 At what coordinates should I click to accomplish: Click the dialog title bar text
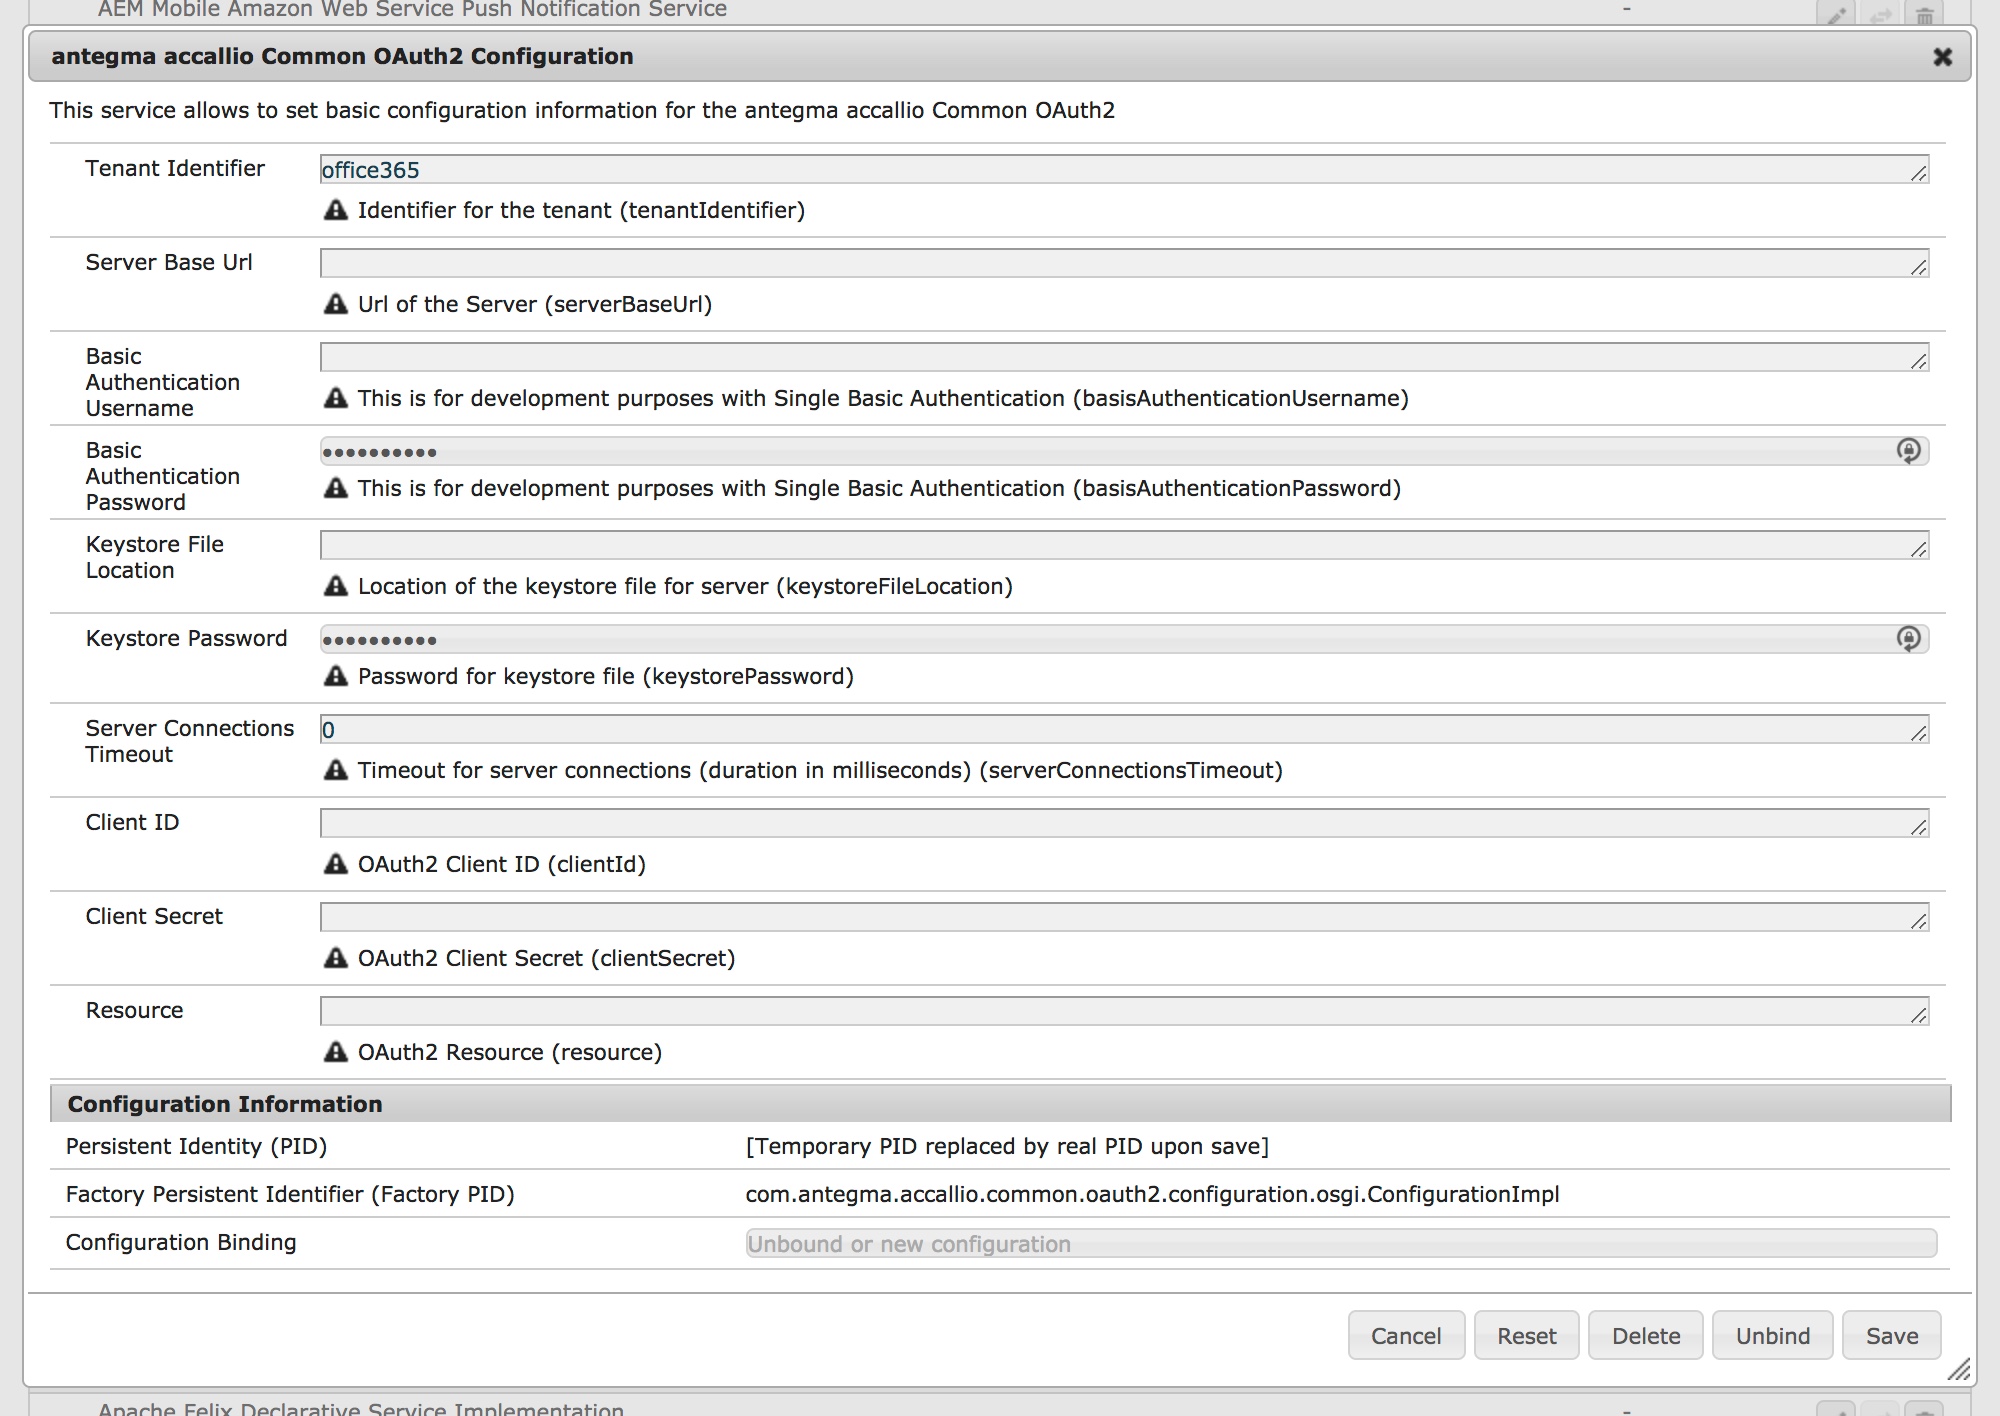tap(342, 56)
